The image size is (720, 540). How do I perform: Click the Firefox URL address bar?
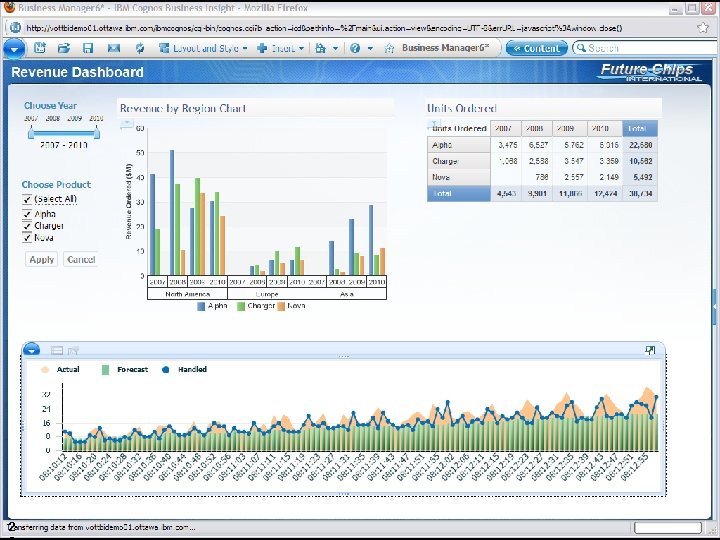pos(358,28)
